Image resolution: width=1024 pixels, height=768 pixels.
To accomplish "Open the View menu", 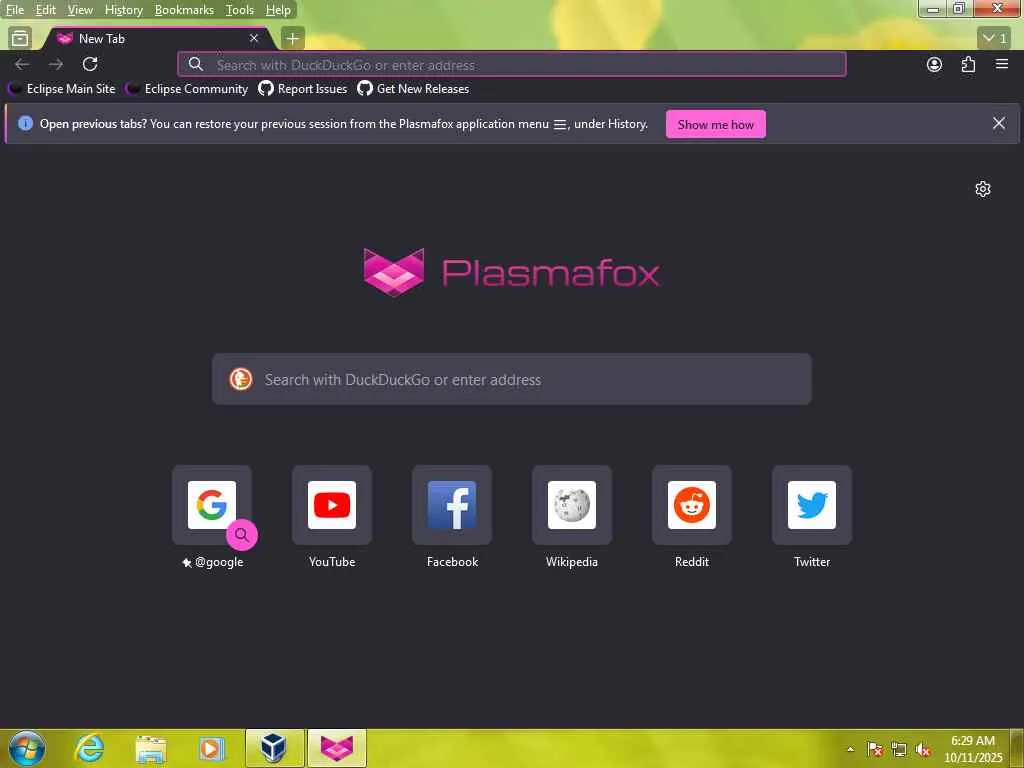I will (80, 10).
